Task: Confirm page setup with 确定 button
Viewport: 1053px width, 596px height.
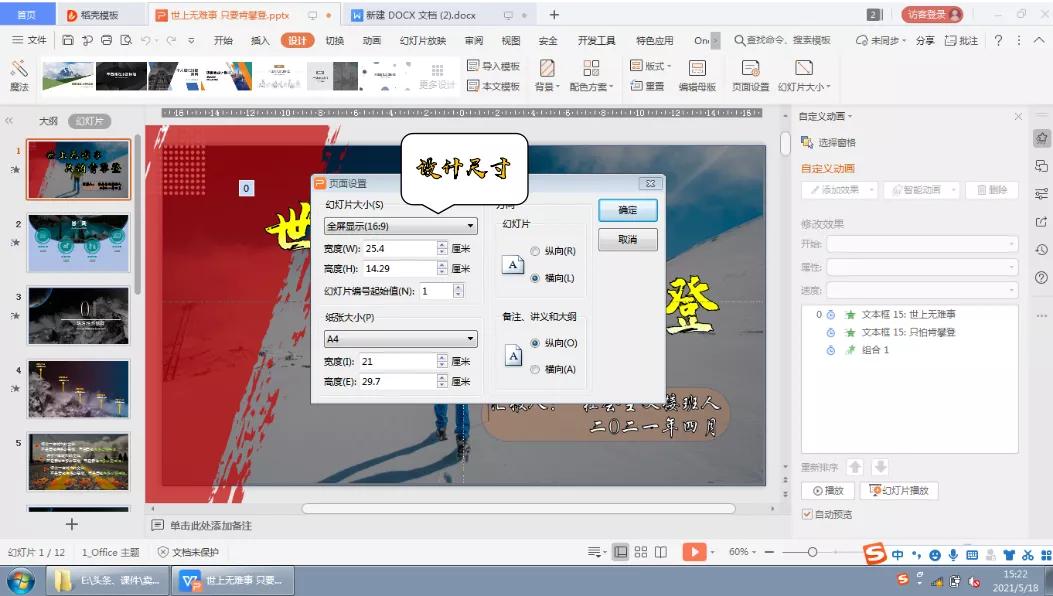Action: coord(627,210)
